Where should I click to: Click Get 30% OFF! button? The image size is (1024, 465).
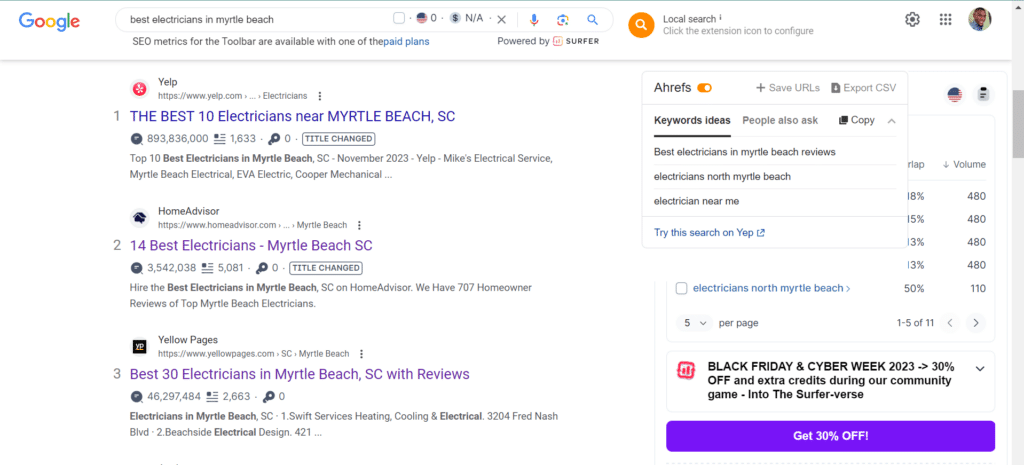831,436
